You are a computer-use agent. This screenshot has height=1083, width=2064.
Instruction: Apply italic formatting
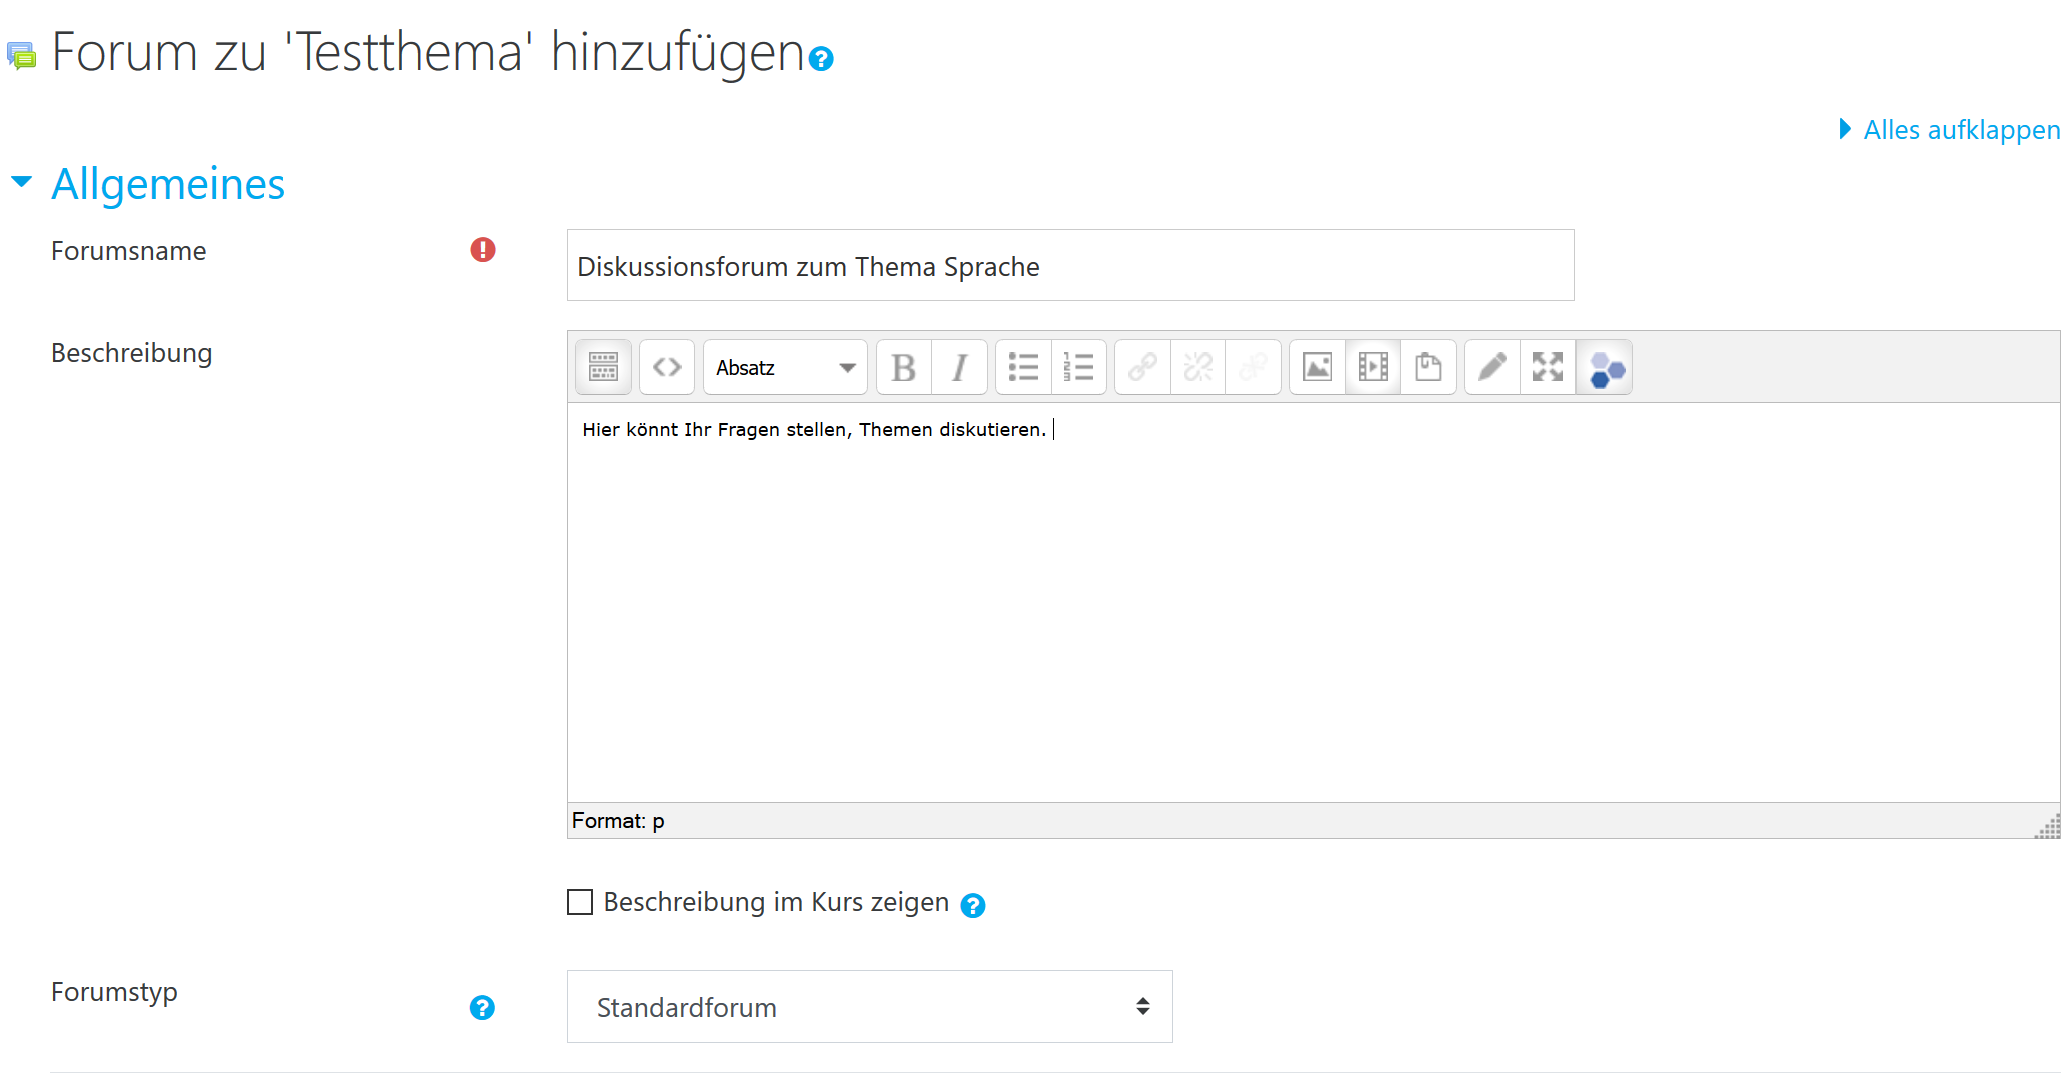point(959,368)
